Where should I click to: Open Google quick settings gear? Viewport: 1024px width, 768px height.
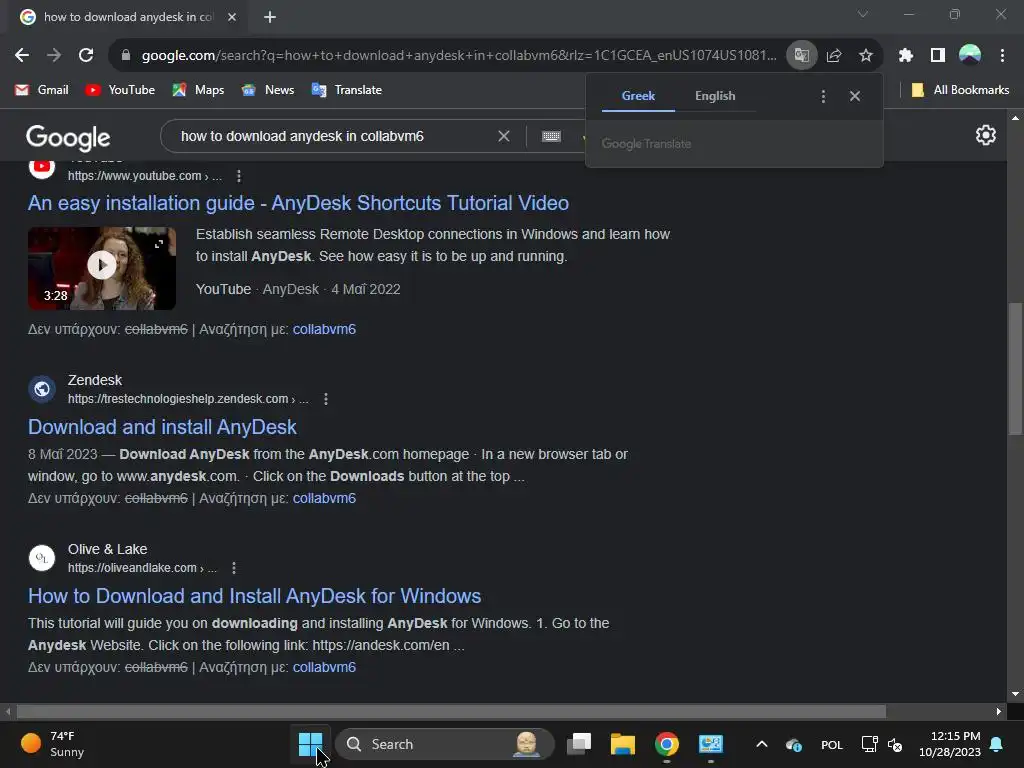pos(985,135)
